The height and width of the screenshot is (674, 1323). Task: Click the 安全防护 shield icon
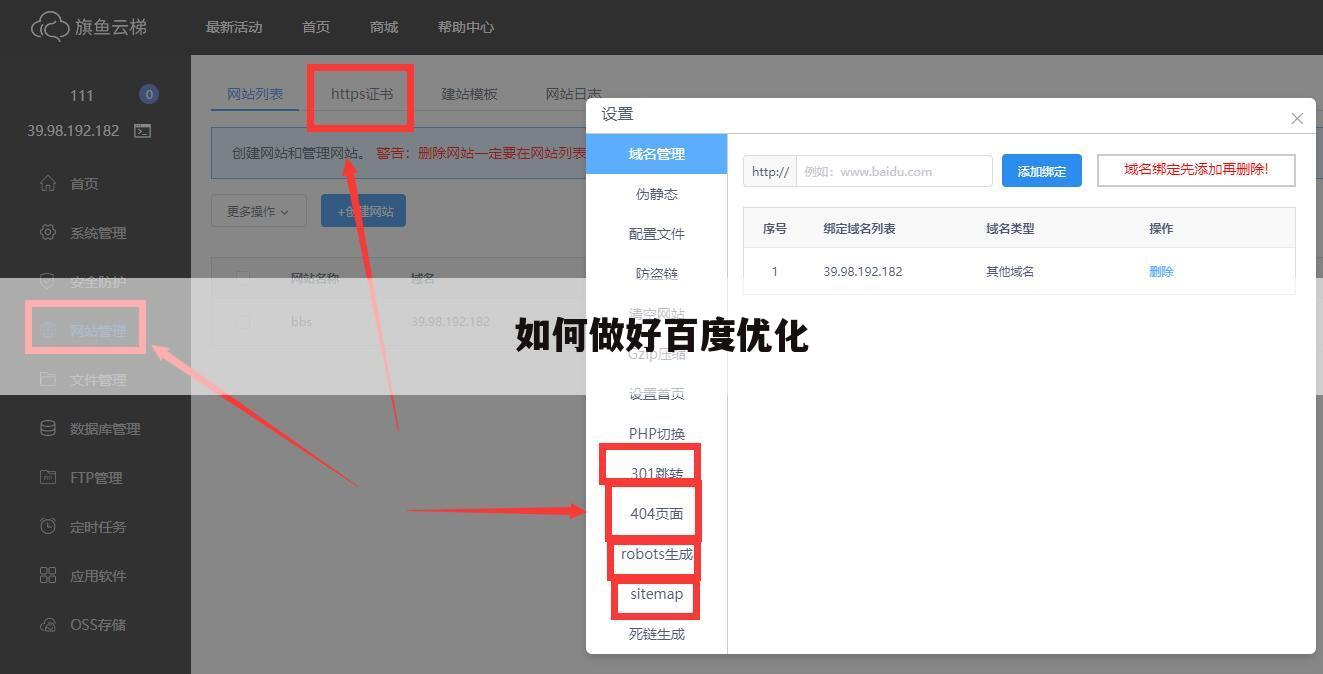(47, 281)
